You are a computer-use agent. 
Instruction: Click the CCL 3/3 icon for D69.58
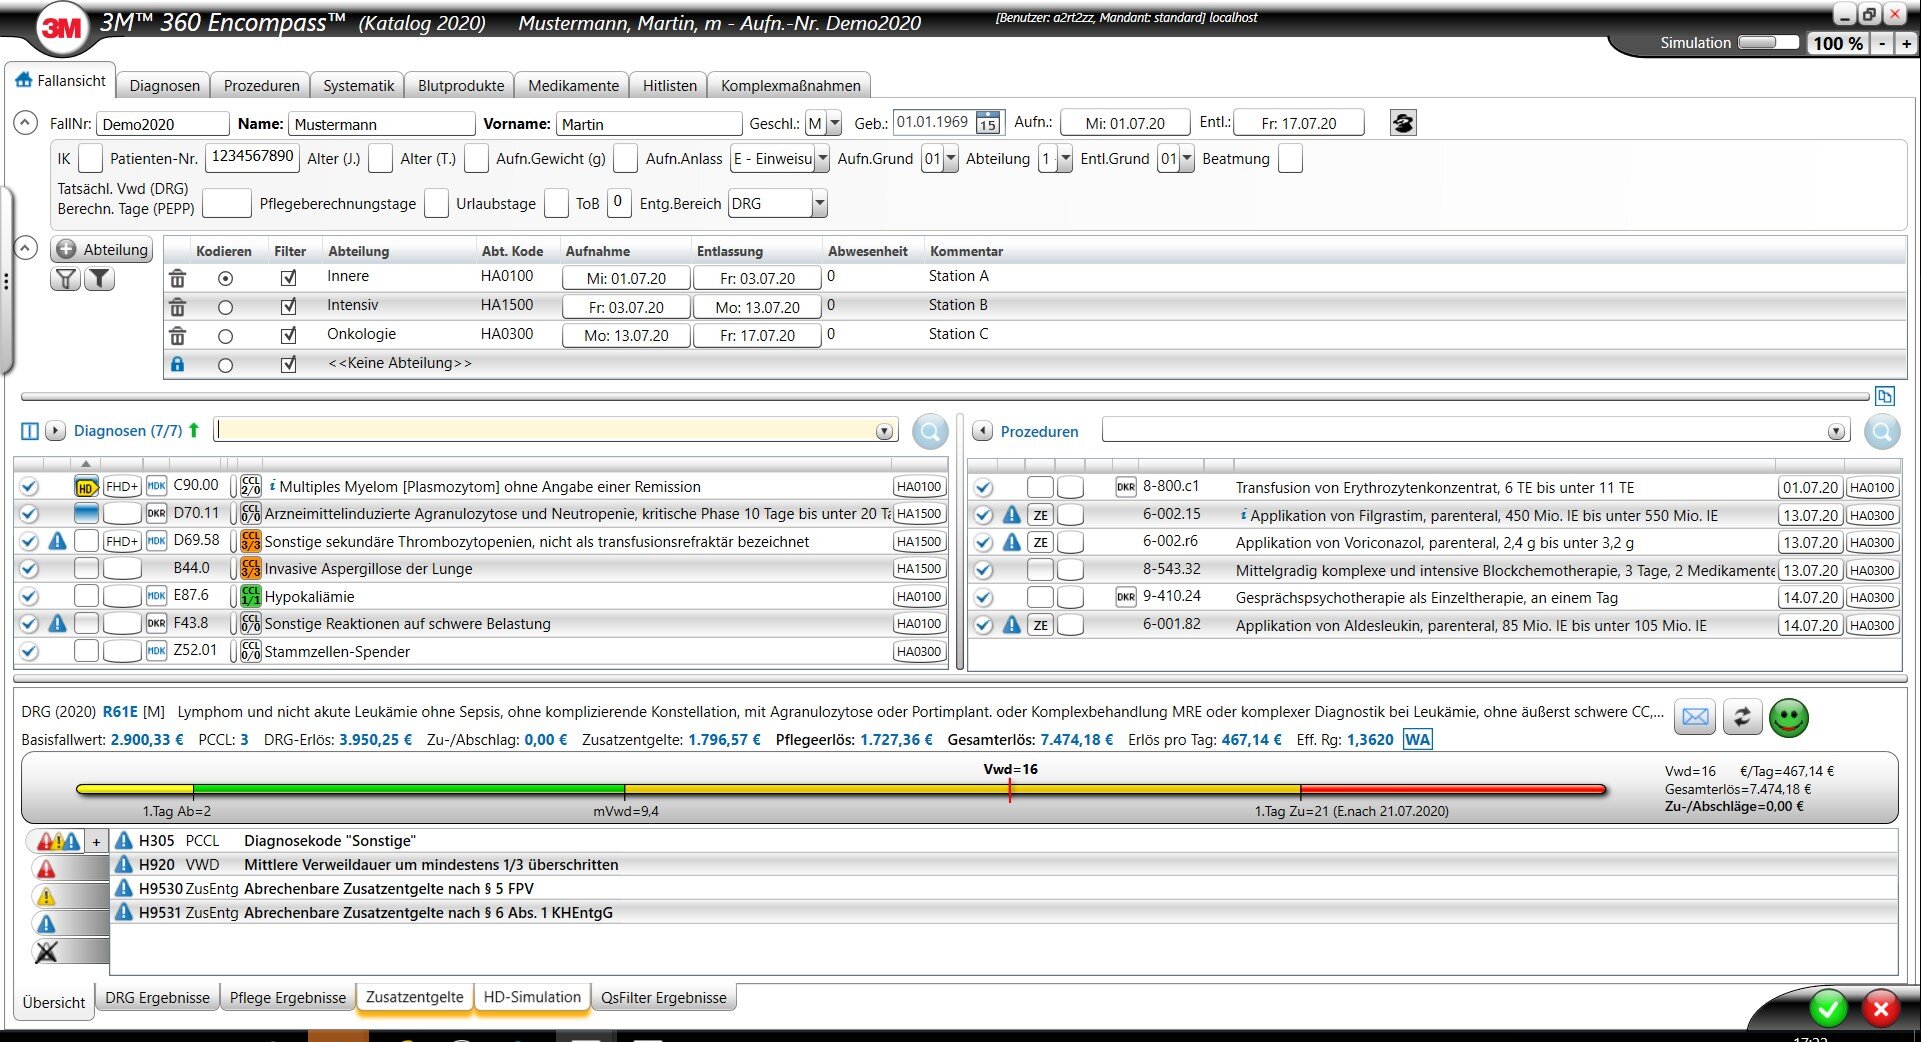point(250,541)
